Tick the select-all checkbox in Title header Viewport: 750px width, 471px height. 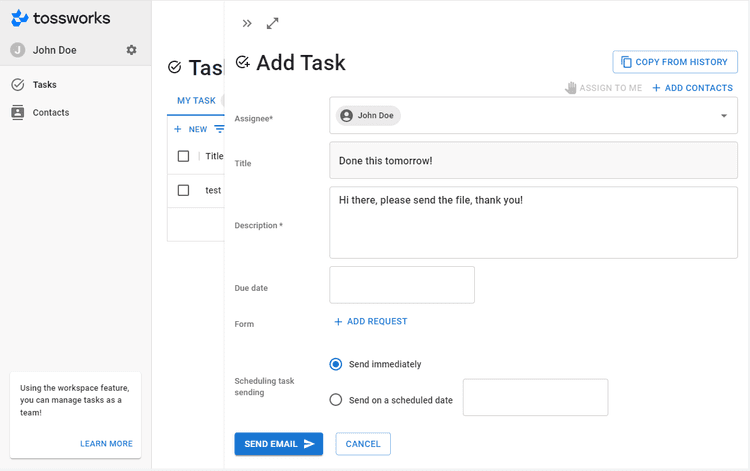183,156
